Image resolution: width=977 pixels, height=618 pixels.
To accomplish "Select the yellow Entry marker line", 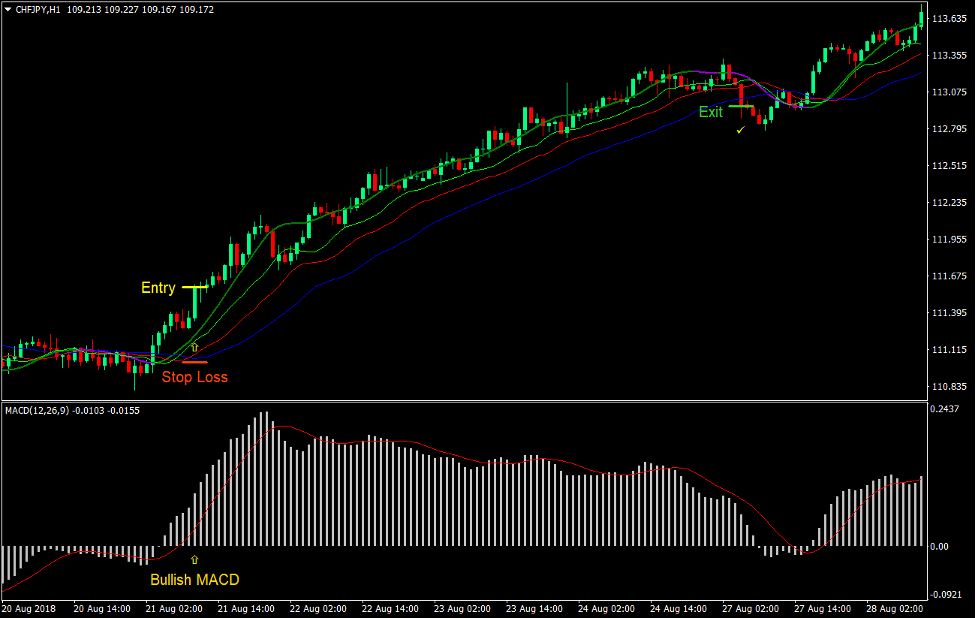I will 197,288.
